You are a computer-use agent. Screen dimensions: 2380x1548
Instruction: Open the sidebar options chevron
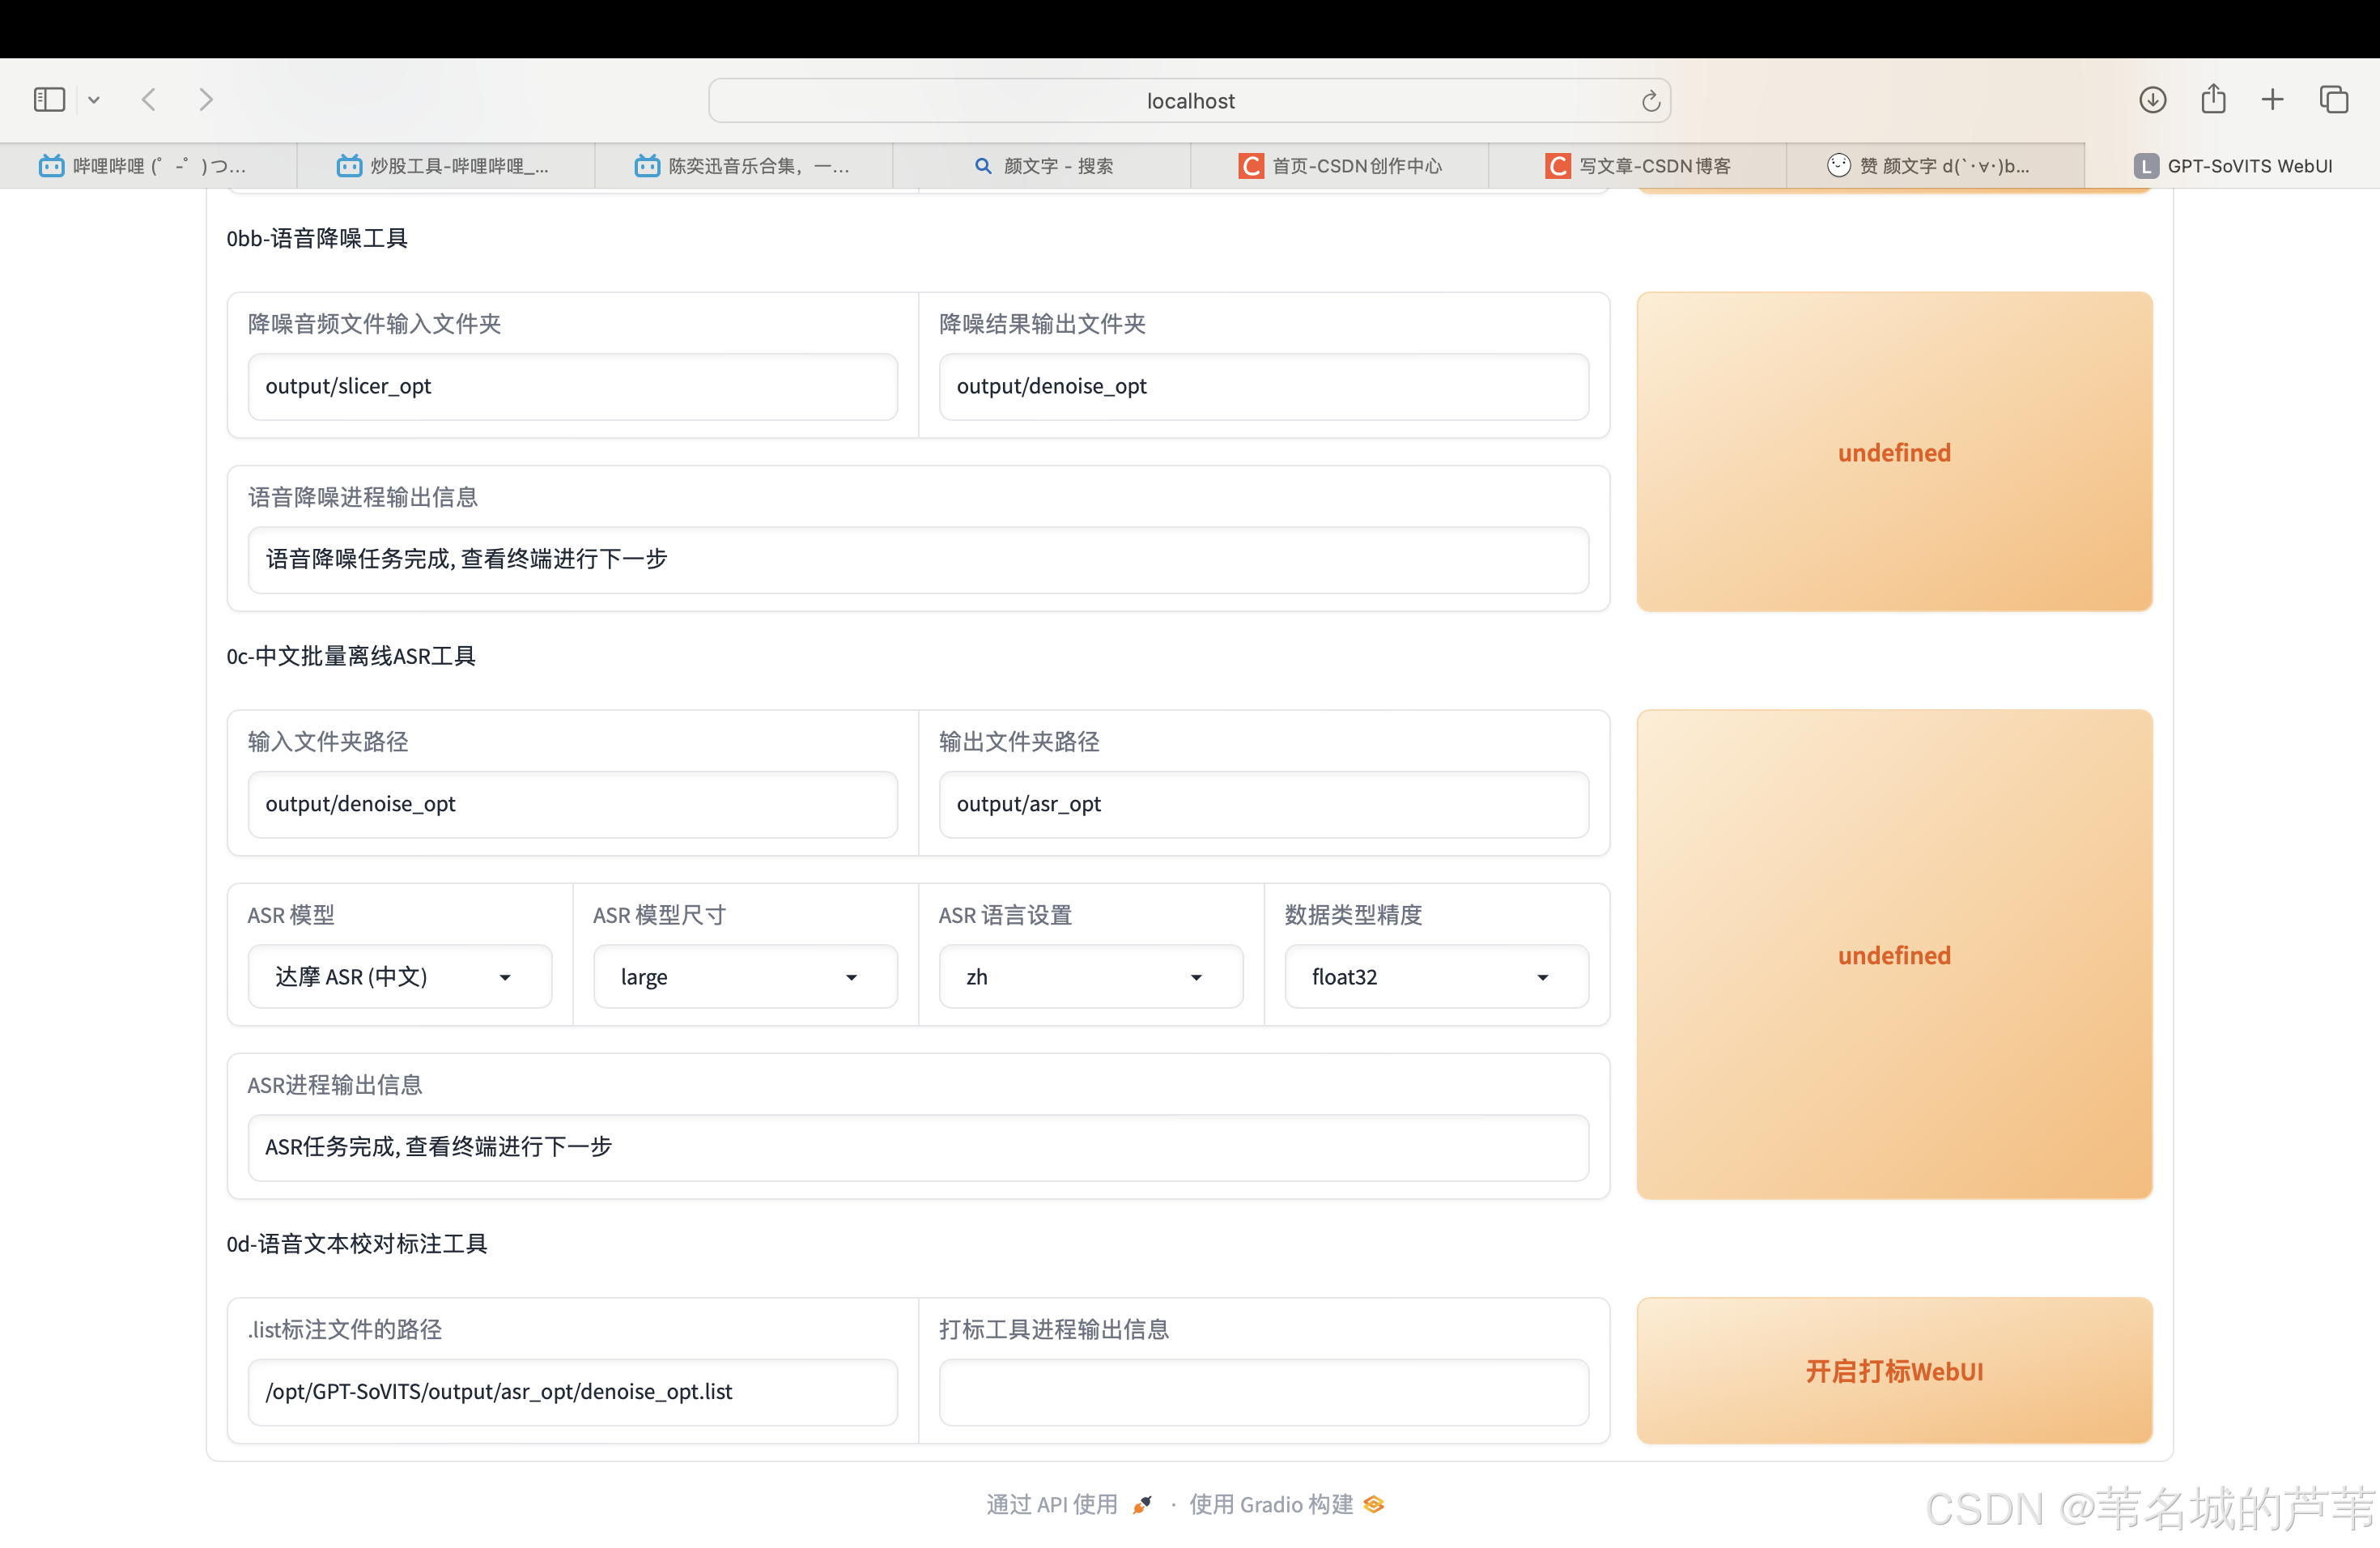pyautogui.click(x=94, y=100)
